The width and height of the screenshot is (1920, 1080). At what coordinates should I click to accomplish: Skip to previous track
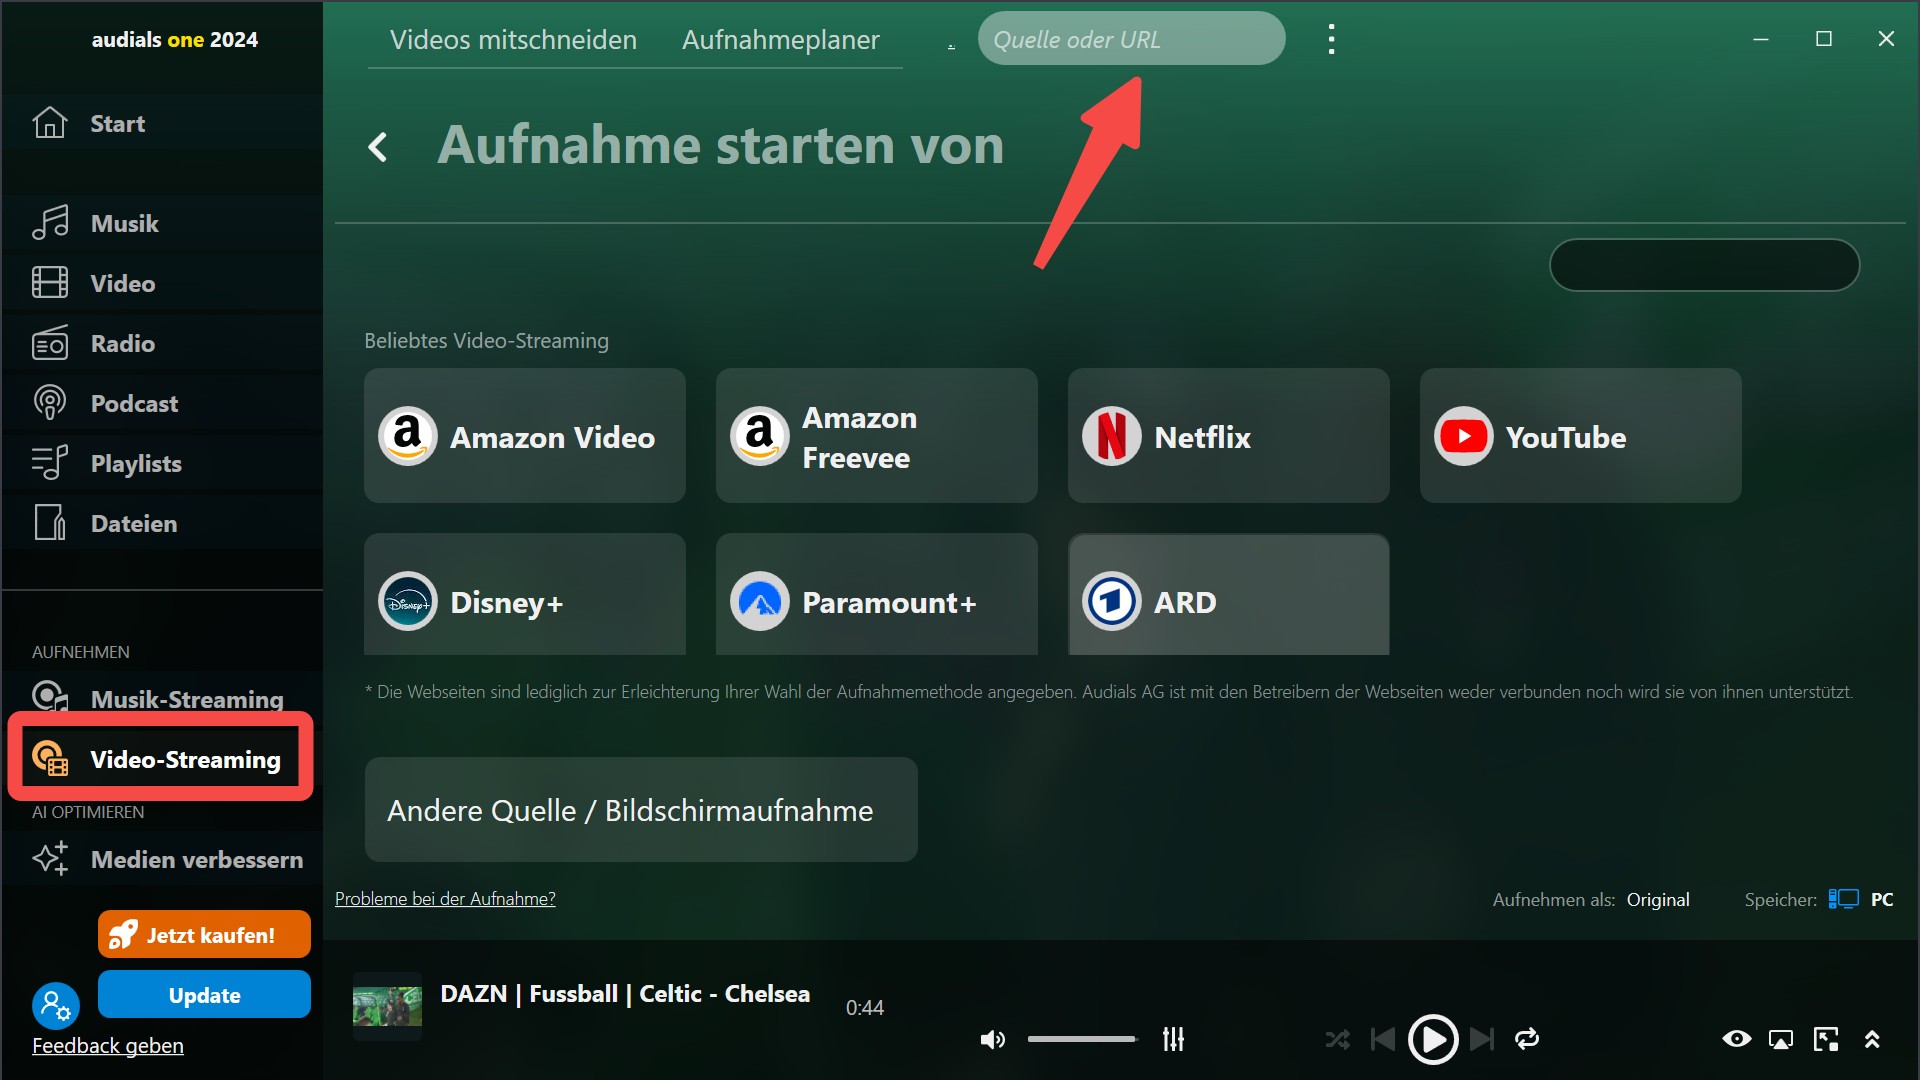1382,1040
